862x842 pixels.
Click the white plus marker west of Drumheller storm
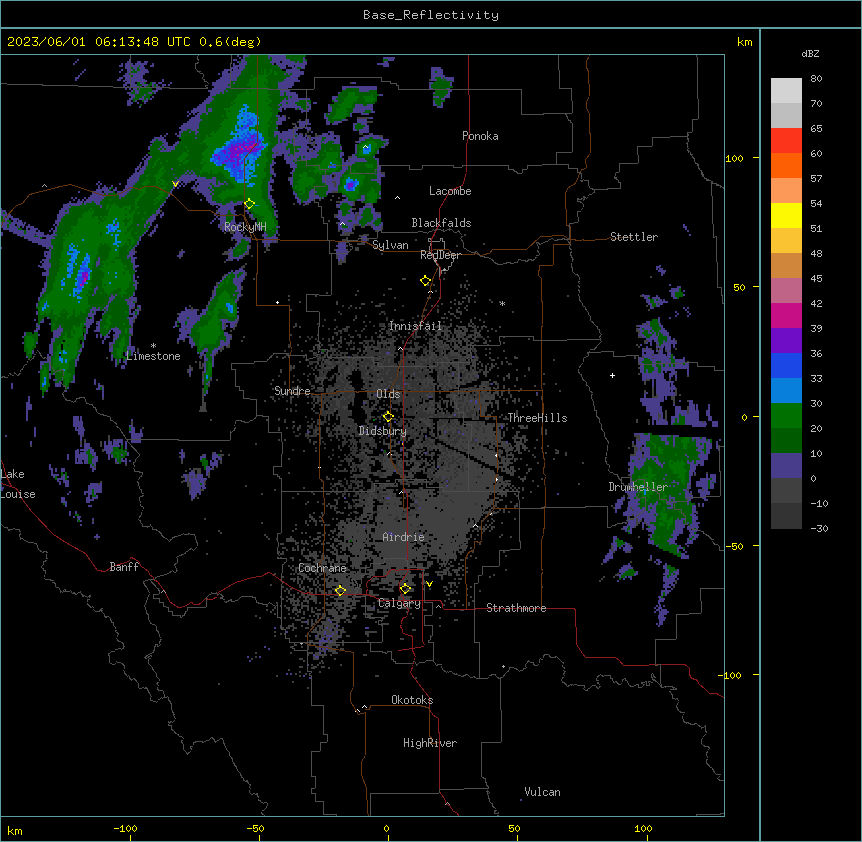pos(612,375)
